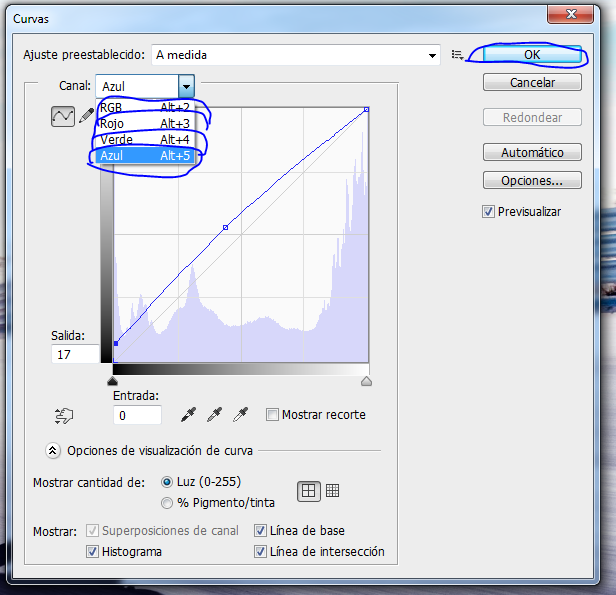Screen dimensions: 616x595
Task: Uncheck Línea de intersección option
Action: tap(260, 551)
